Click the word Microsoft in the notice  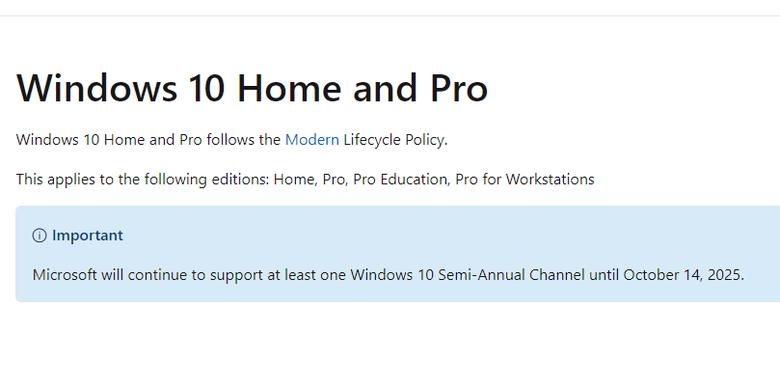(x=65, y=275)
